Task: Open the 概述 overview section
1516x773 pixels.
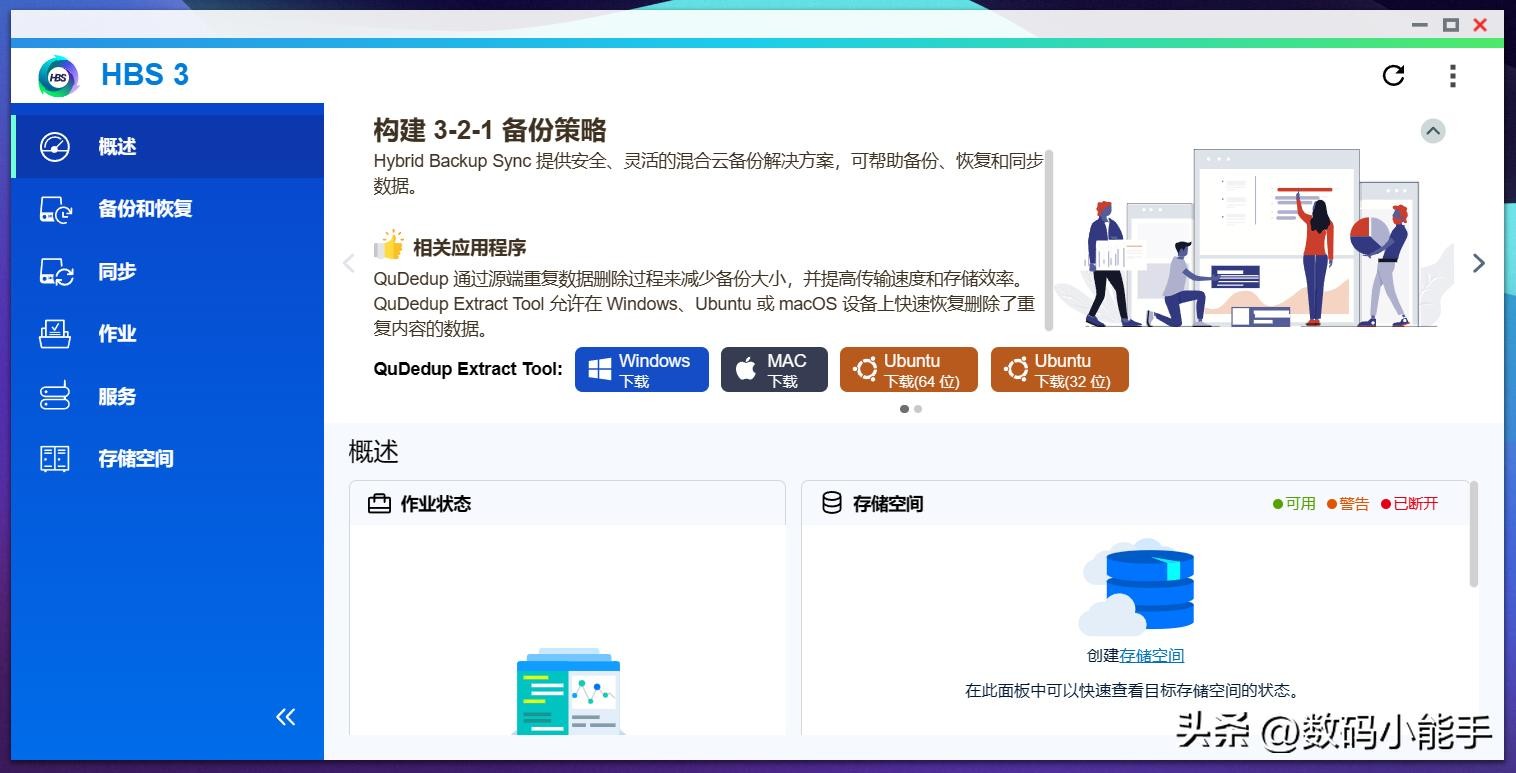Action: [117, 147]
